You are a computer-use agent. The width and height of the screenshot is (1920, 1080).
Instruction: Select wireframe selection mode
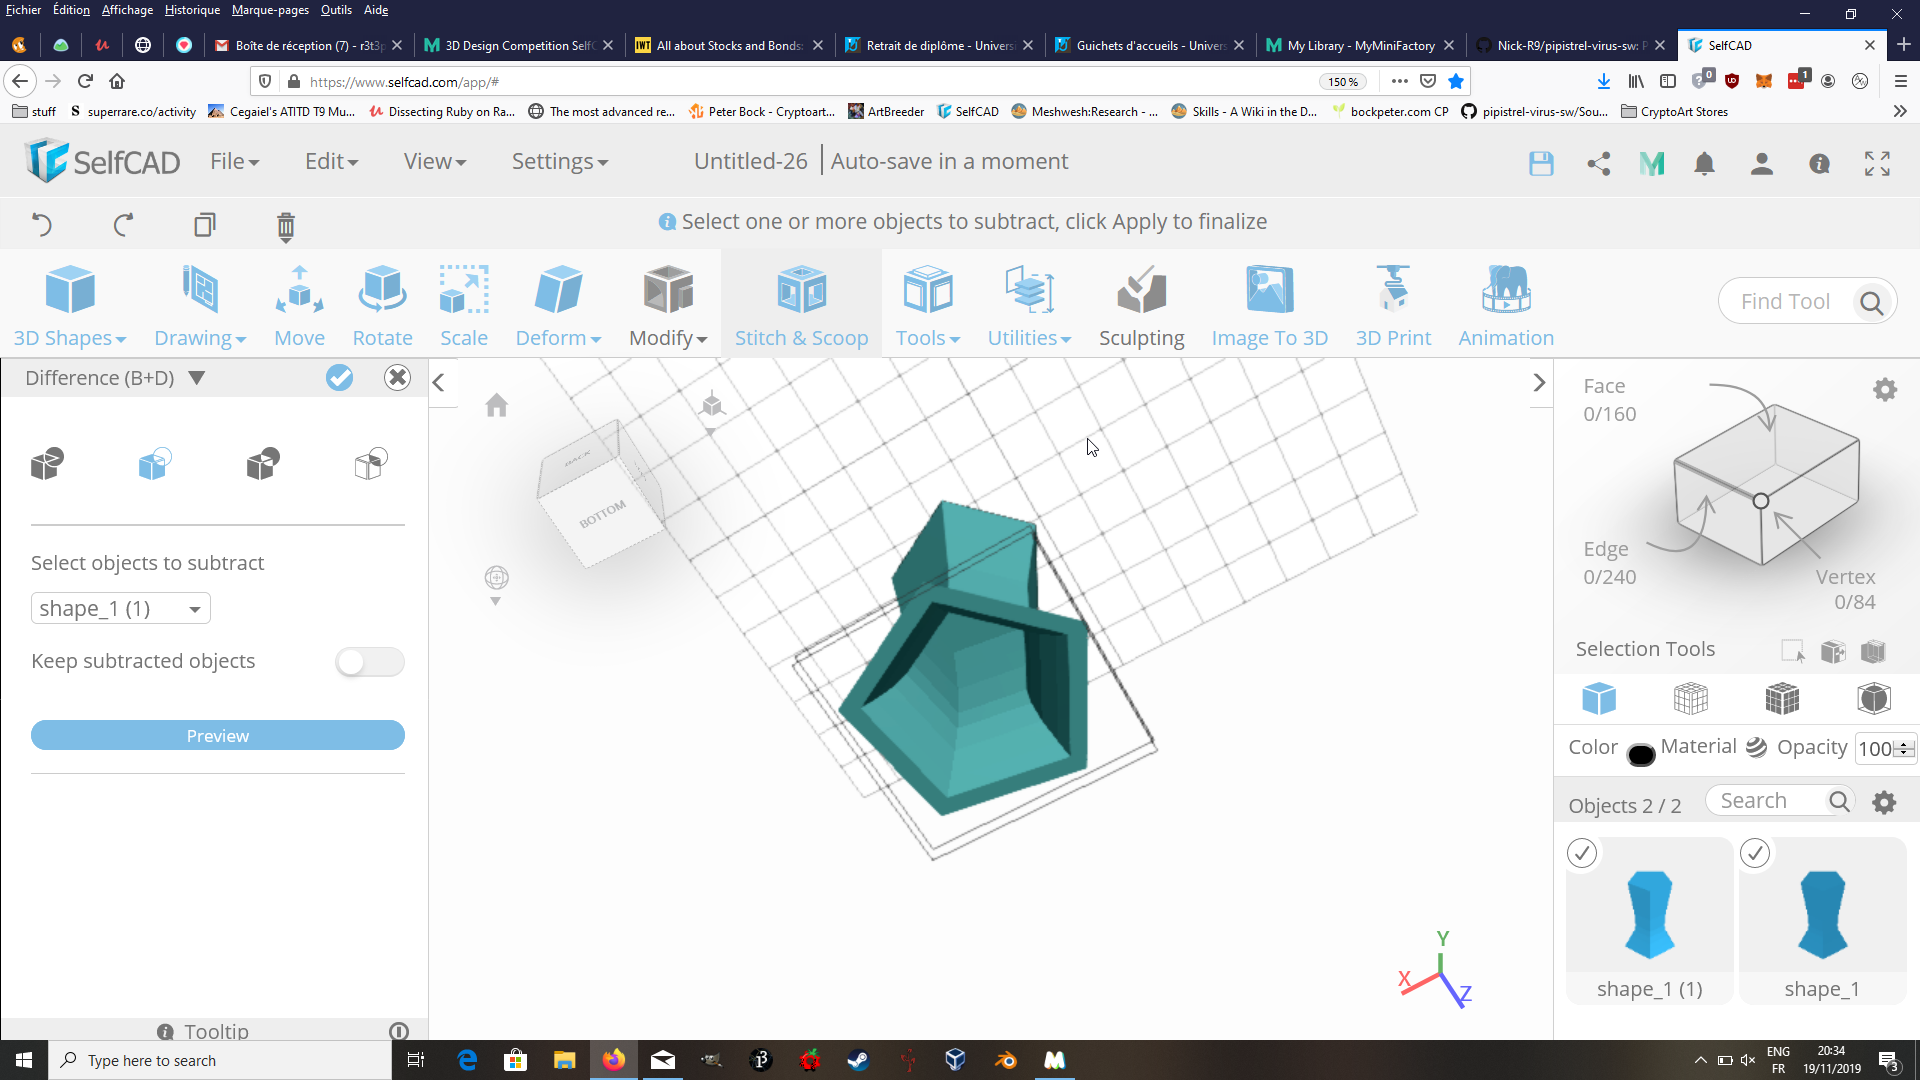pos(1690,698)
